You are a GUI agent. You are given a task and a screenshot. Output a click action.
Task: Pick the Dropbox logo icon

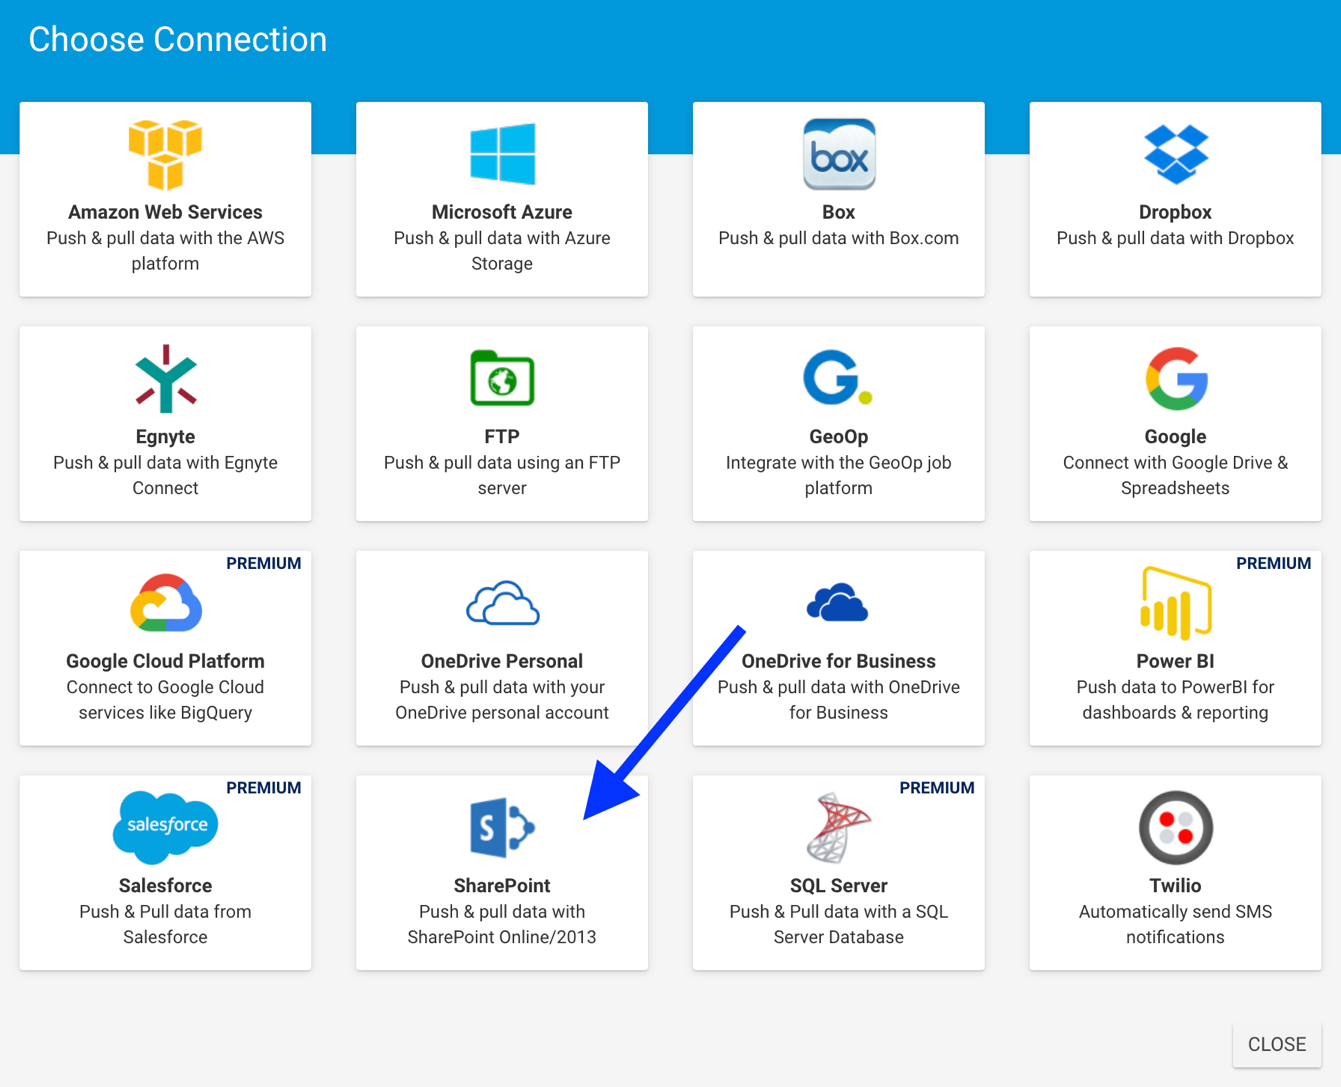tap(1176, 154)
